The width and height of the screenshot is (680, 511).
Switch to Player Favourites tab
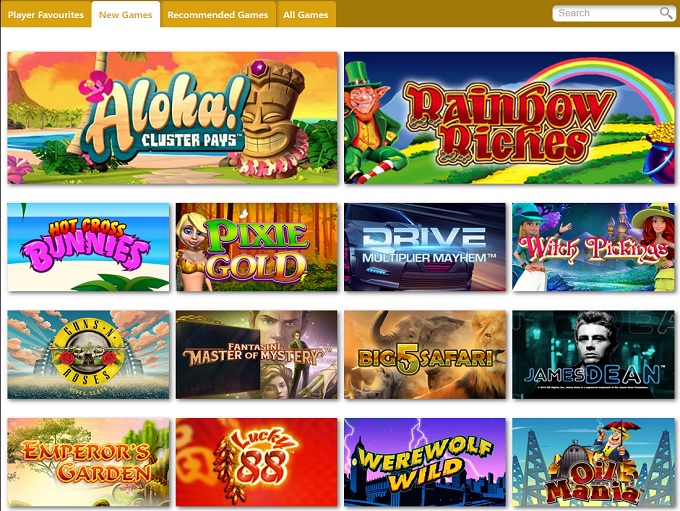point(46,15)
